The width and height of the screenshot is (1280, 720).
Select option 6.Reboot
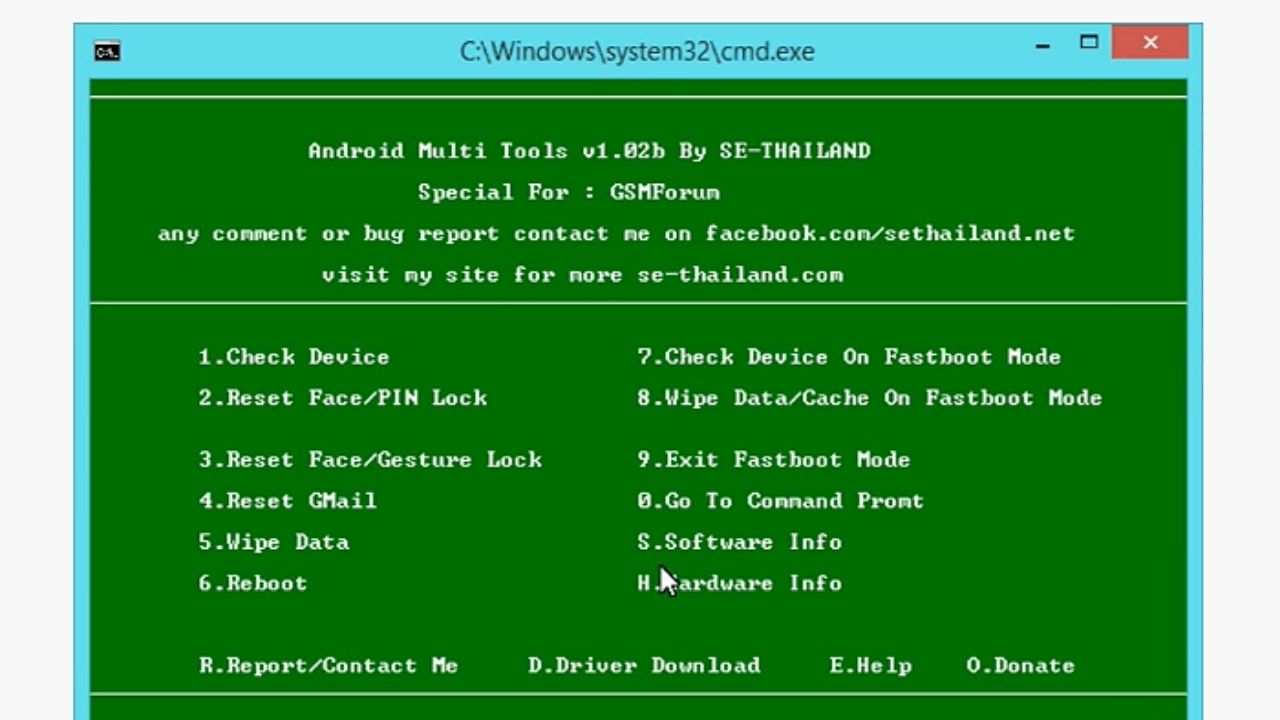253,583
